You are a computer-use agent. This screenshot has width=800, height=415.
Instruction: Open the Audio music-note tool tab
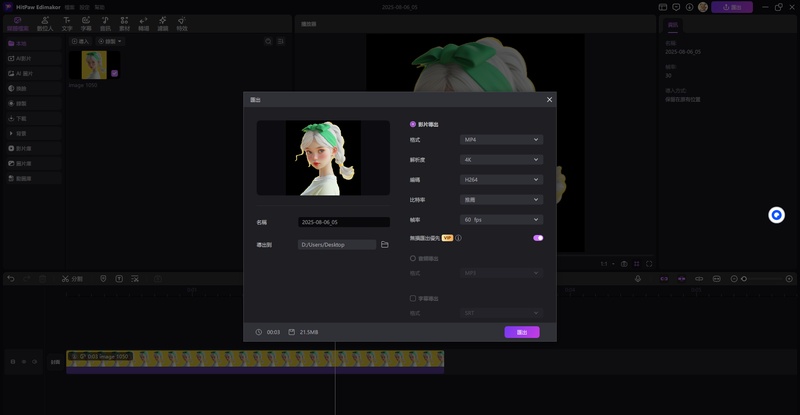point(105,23)
